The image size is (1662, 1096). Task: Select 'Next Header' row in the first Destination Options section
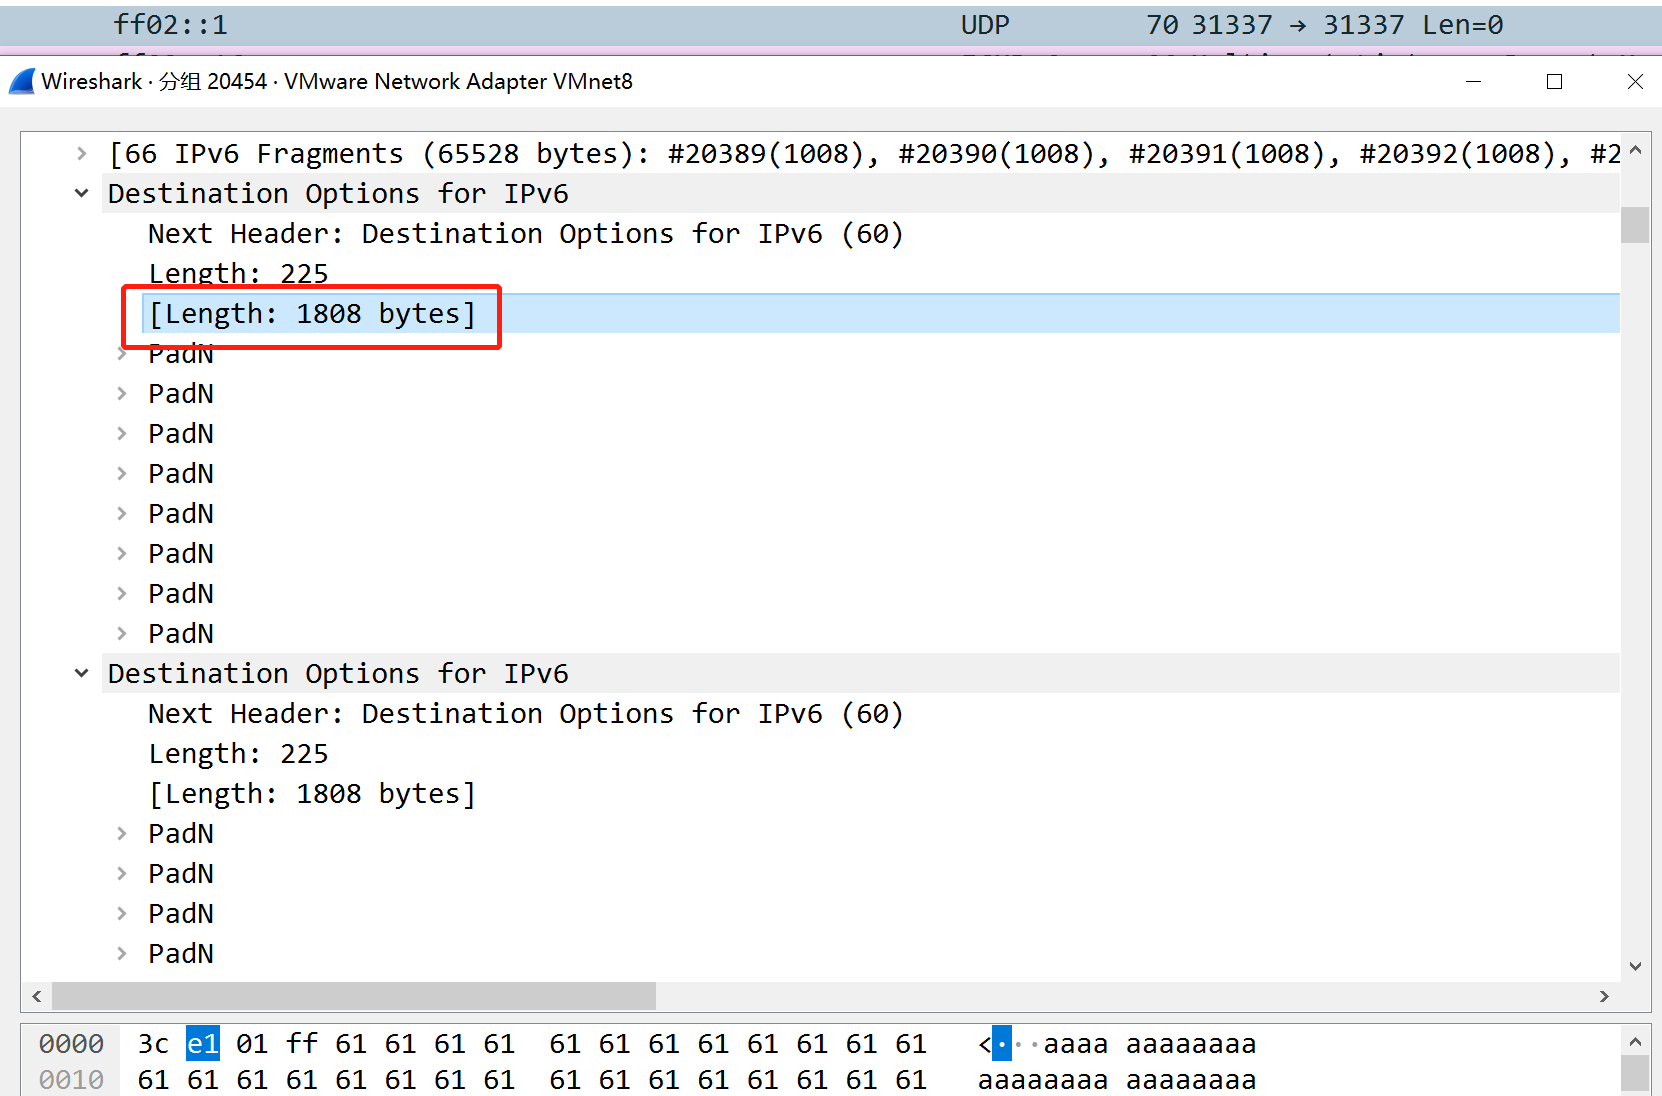pos(526,234)
